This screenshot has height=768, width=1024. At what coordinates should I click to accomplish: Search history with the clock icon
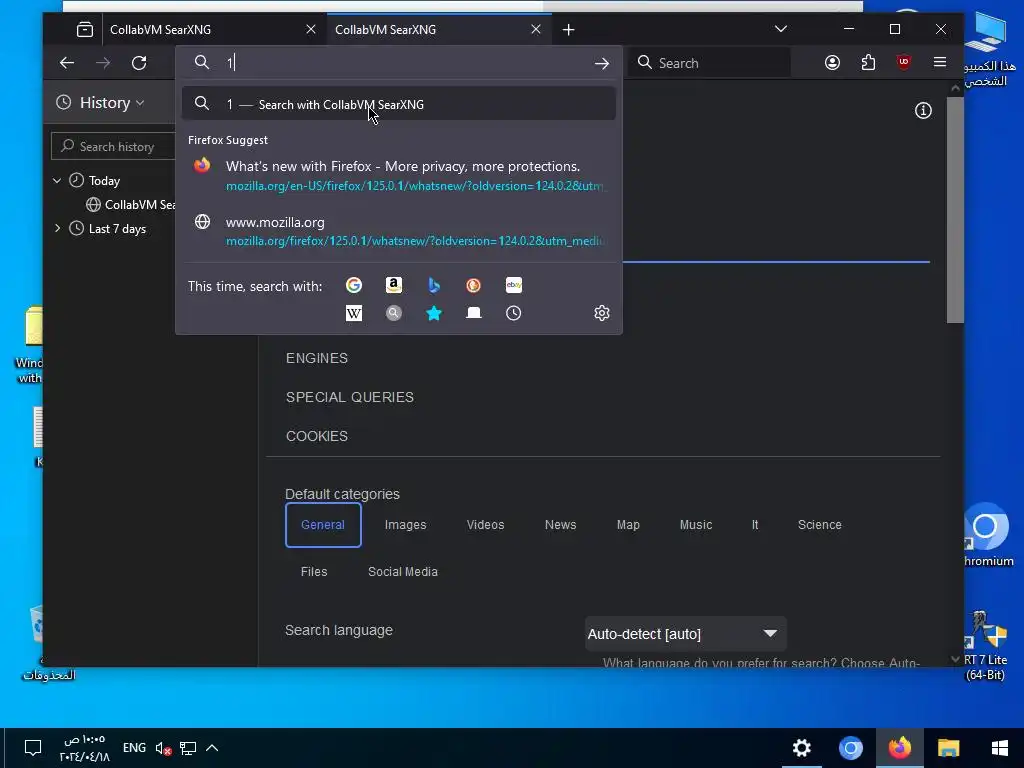tap(514, 313)
